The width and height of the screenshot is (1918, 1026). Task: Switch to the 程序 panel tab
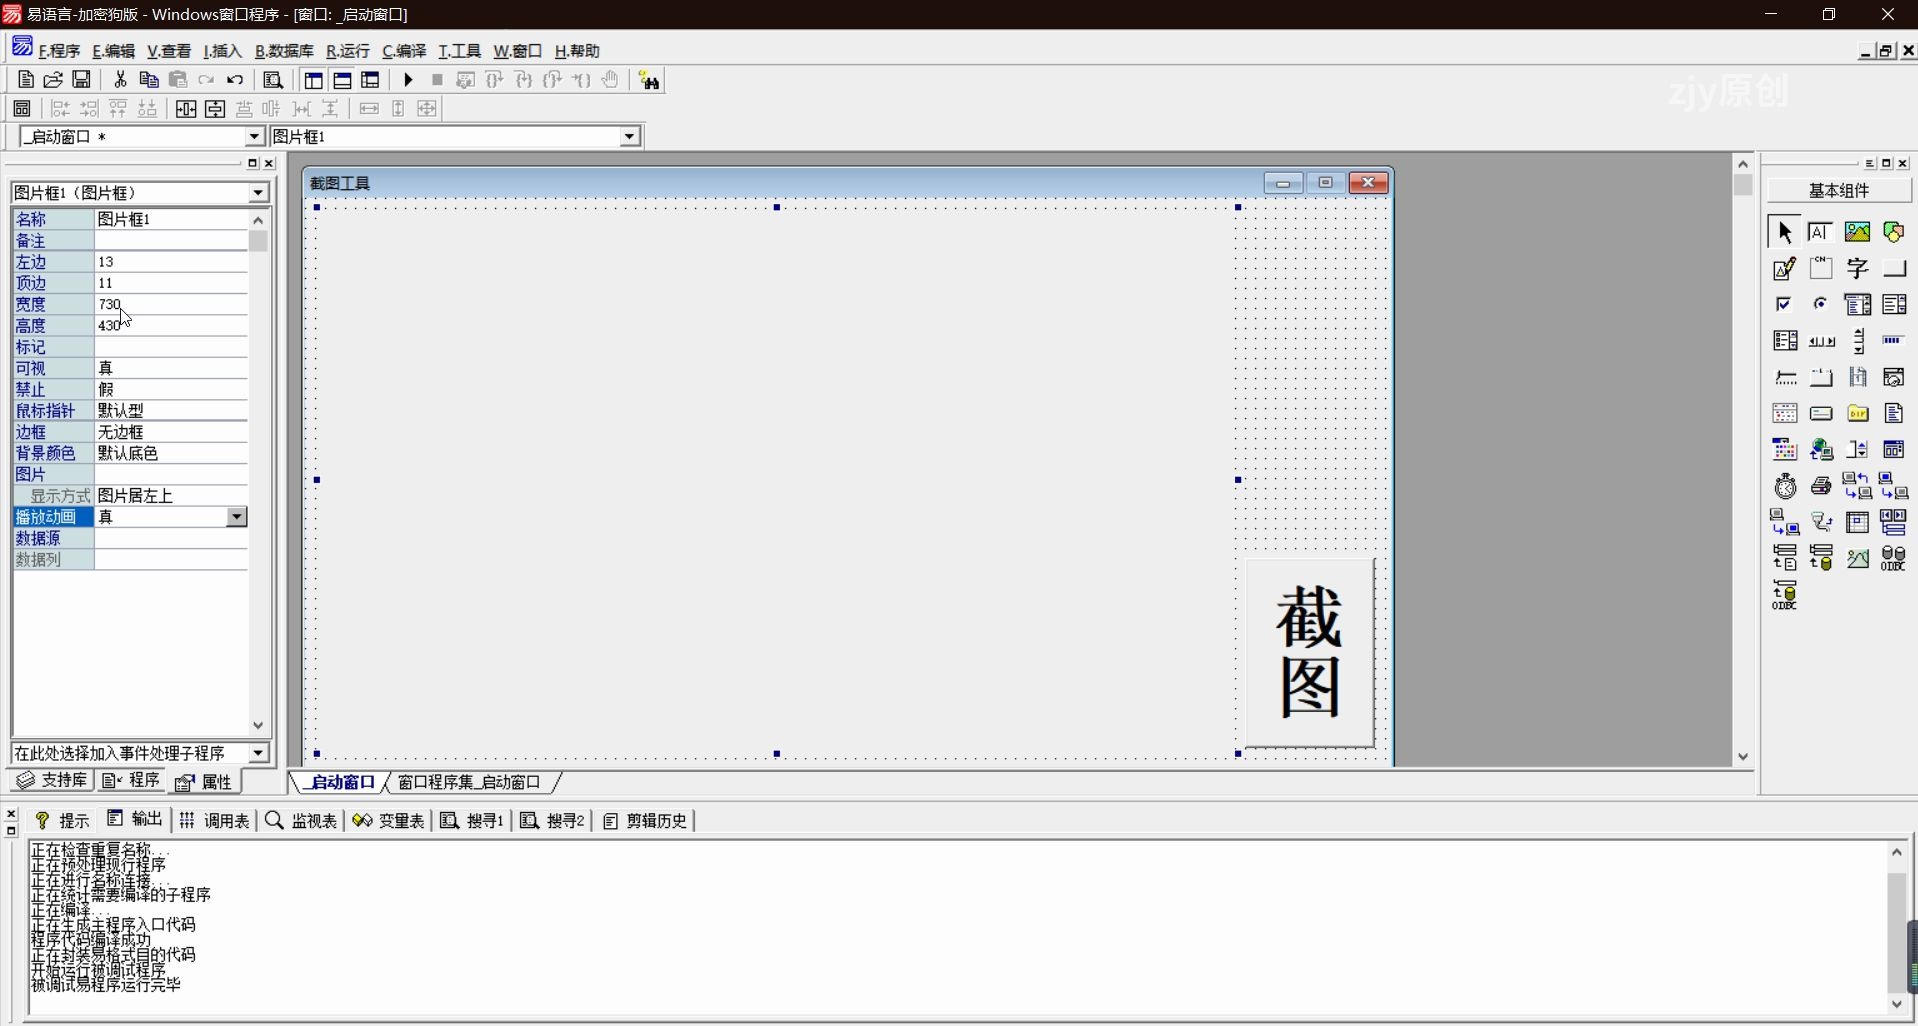point(132,780)
